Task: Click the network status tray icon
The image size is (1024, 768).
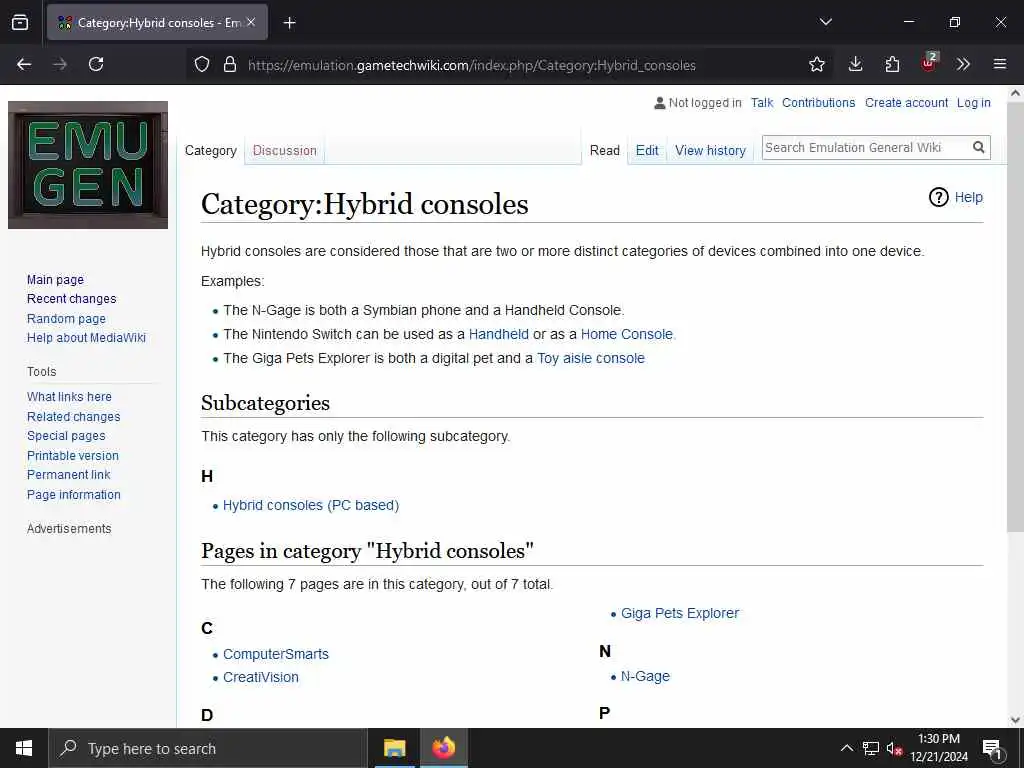Action: 871,748
